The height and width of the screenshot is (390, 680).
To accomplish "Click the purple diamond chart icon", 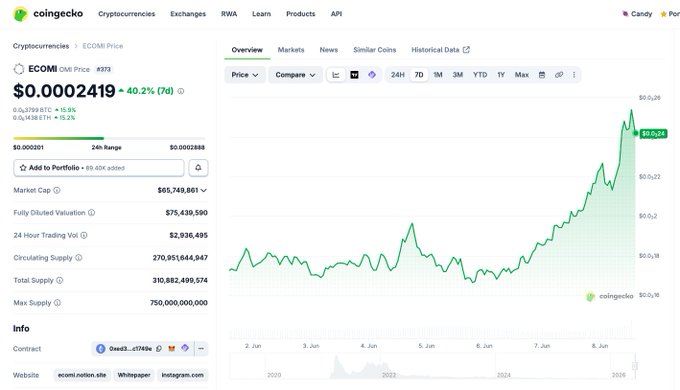I will coord(372,75).
